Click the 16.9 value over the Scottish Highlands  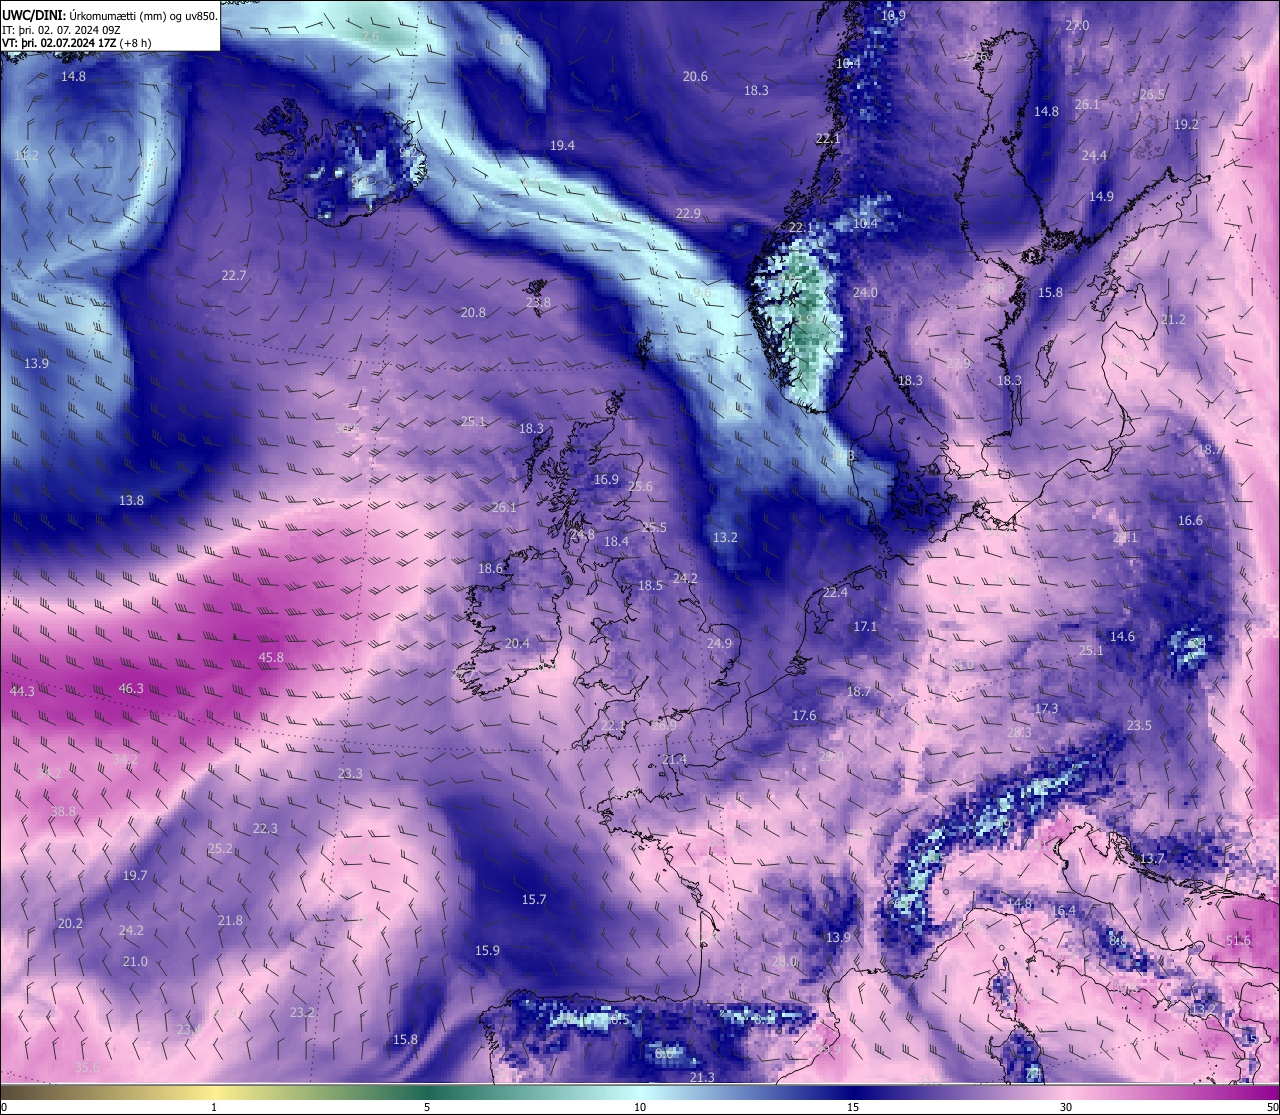606,479
